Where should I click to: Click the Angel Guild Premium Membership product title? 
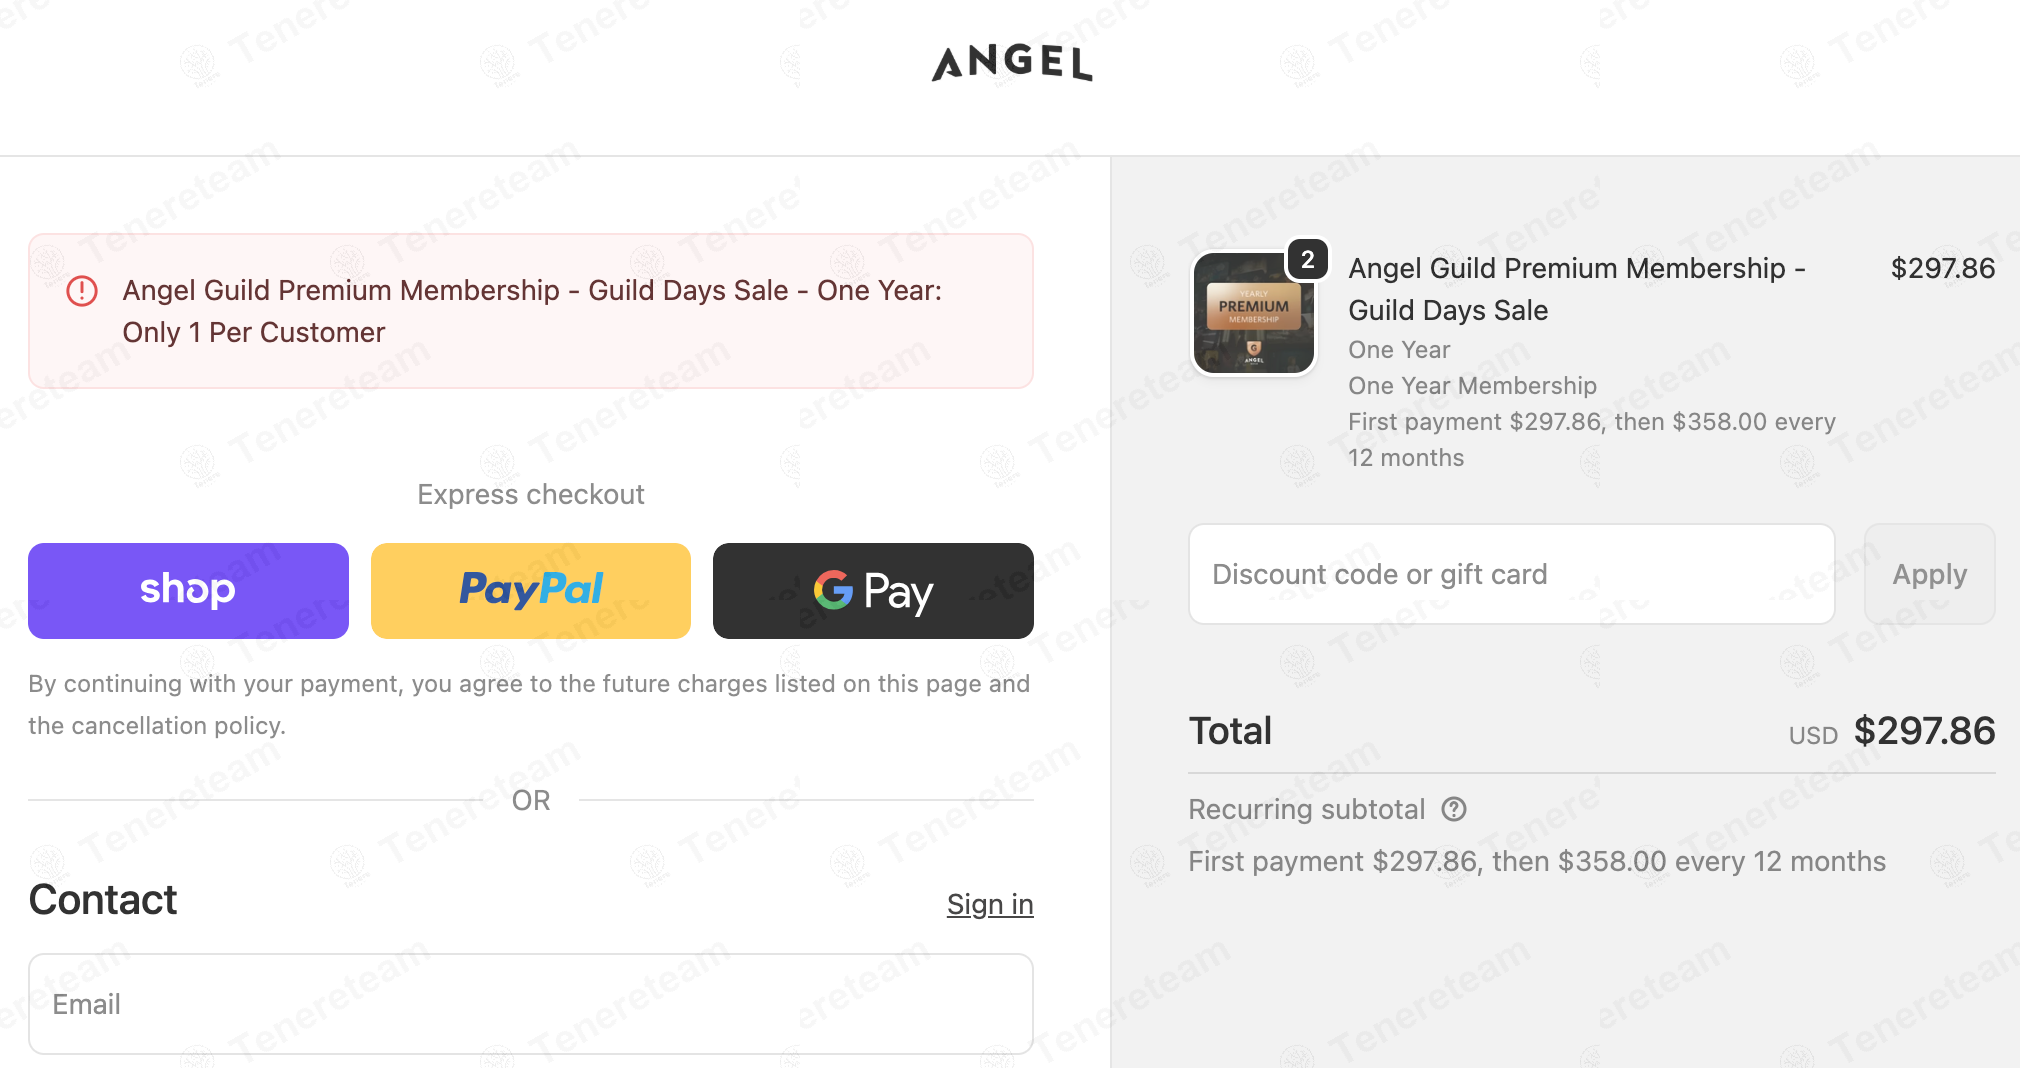(1576, 289)
